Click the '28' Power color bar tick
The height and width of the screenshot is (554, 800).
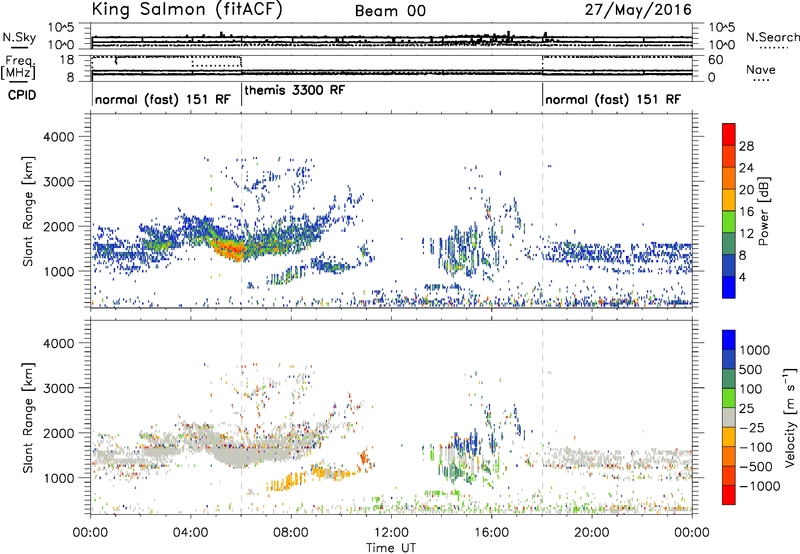tap(746, 146)
